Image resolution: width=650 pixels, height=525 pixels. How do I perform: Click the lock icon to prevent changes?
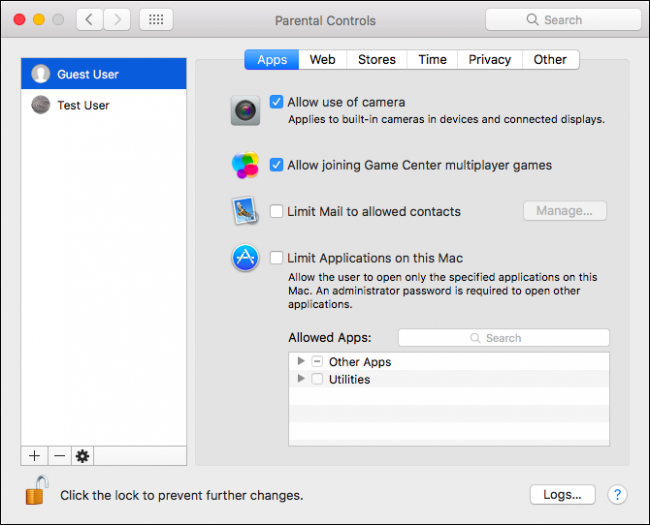point(36,491)
